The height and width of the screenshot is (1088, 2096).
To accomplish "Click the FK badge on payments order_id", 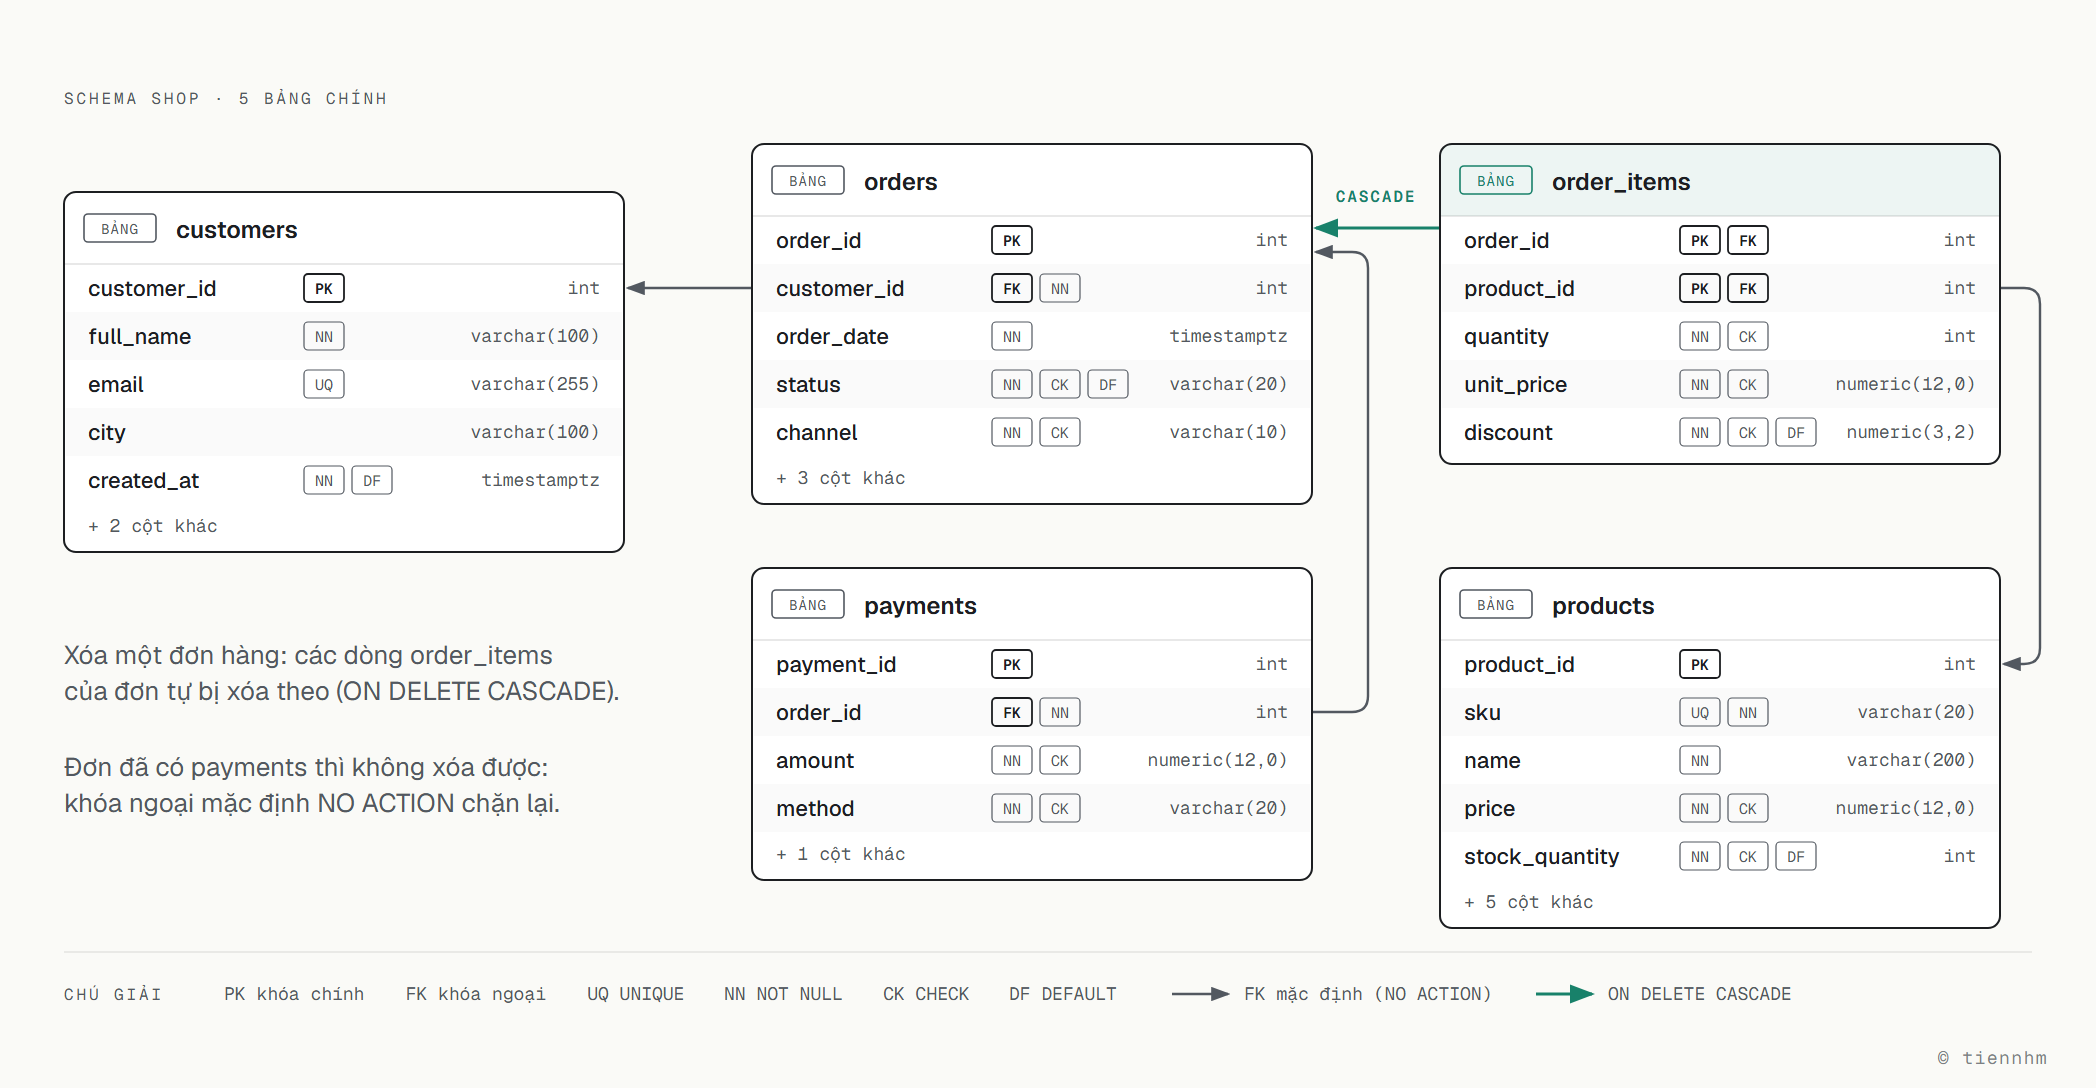I will pyautogui.click(x=1012, y=712).
